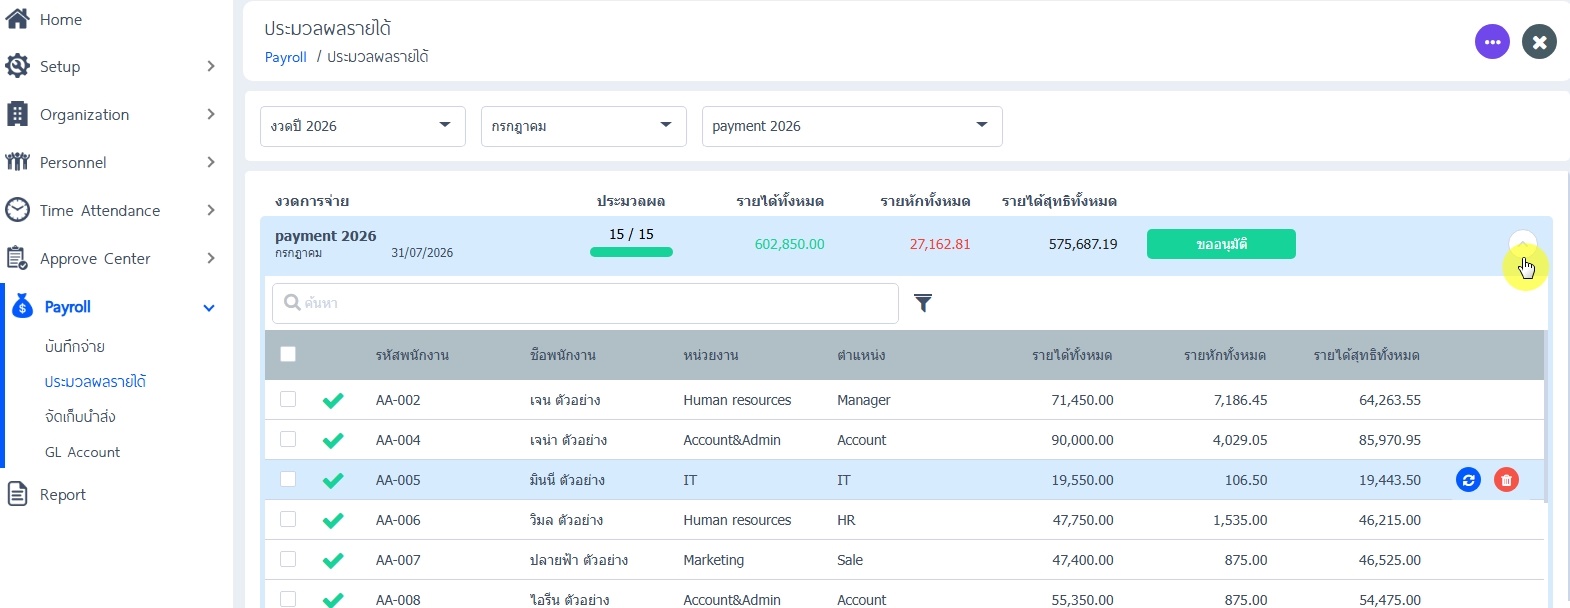Open the ประมวลผลรายได้ submenu item
1570x608 pixels.
click(x=95, y=382)
